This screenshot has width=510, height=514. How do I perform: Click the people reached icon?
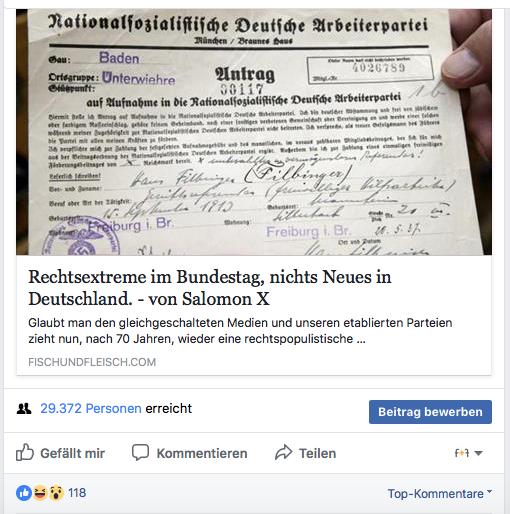pos(24,408)
